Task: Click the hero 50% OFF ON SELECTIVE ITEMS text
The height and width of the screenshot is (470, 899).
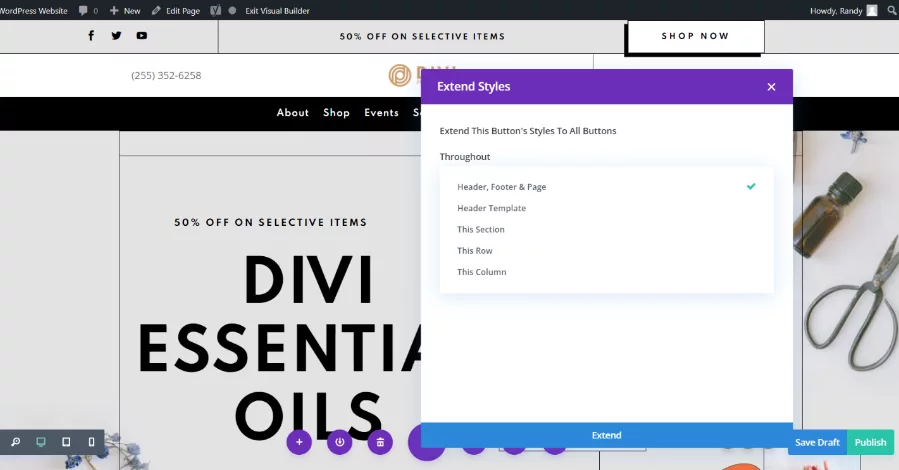Action: [x=271, y=222]
